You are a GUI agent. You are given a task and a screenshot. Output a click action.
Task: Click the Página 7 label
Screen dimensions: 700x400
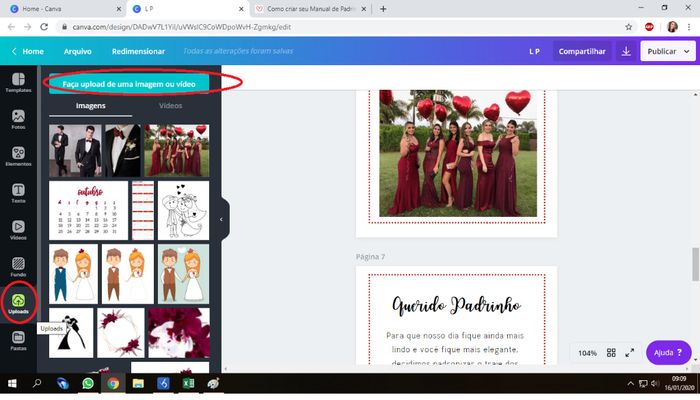370,256
